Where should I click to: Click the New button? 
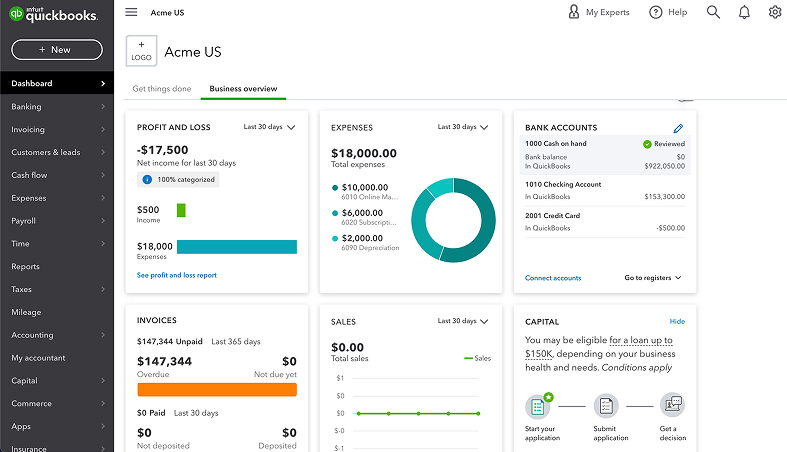pos(57,50)
